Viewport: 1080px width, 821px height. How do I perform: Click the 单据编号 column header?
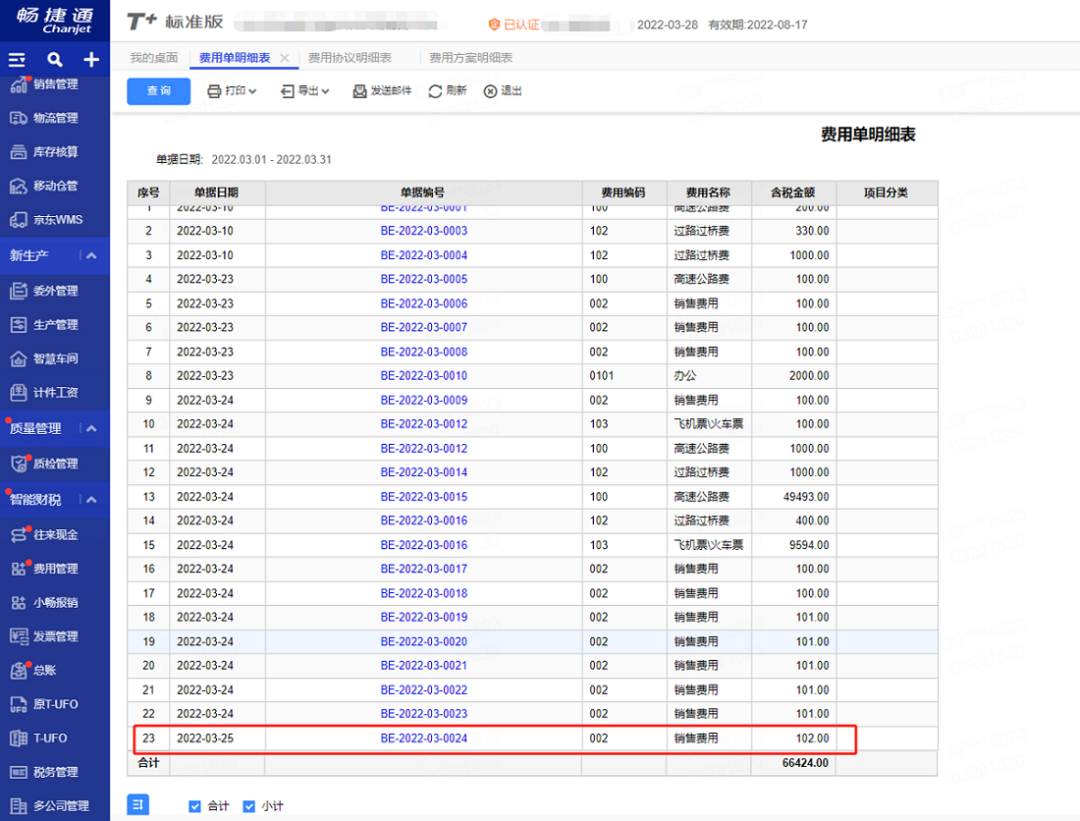click(x=424, y=193)
